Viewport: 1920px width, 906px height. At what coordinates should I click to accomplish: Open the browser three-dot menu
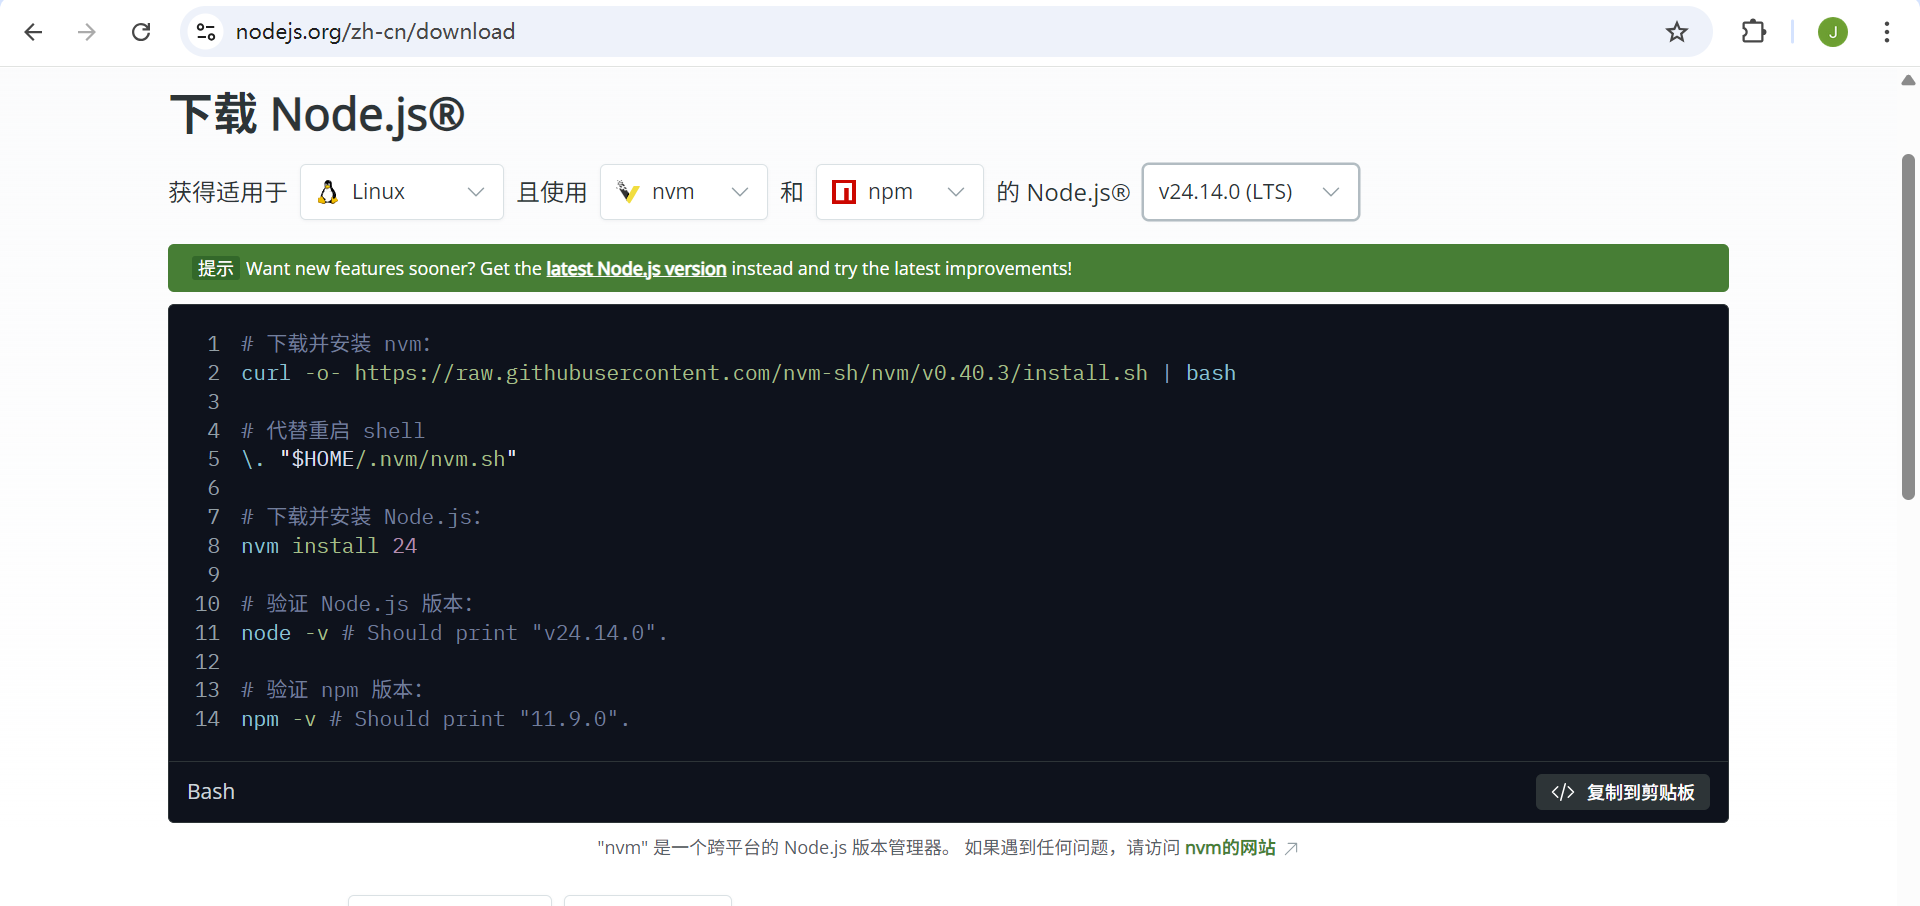[1887, 32]
